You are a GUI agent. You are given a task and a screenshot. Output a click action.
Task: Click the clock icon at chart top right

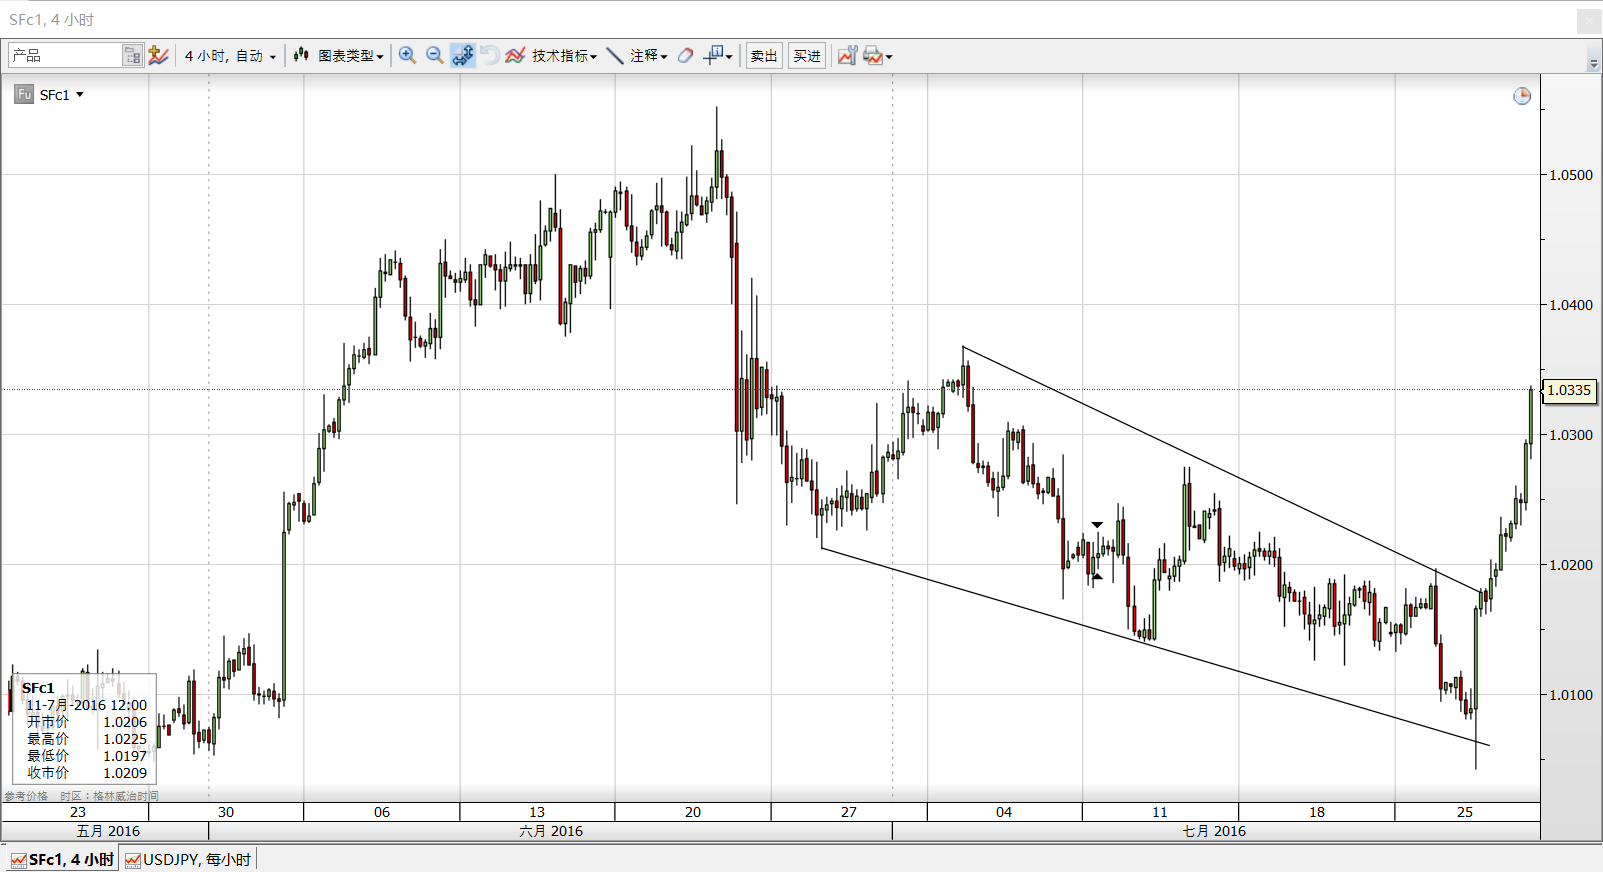1522,96
